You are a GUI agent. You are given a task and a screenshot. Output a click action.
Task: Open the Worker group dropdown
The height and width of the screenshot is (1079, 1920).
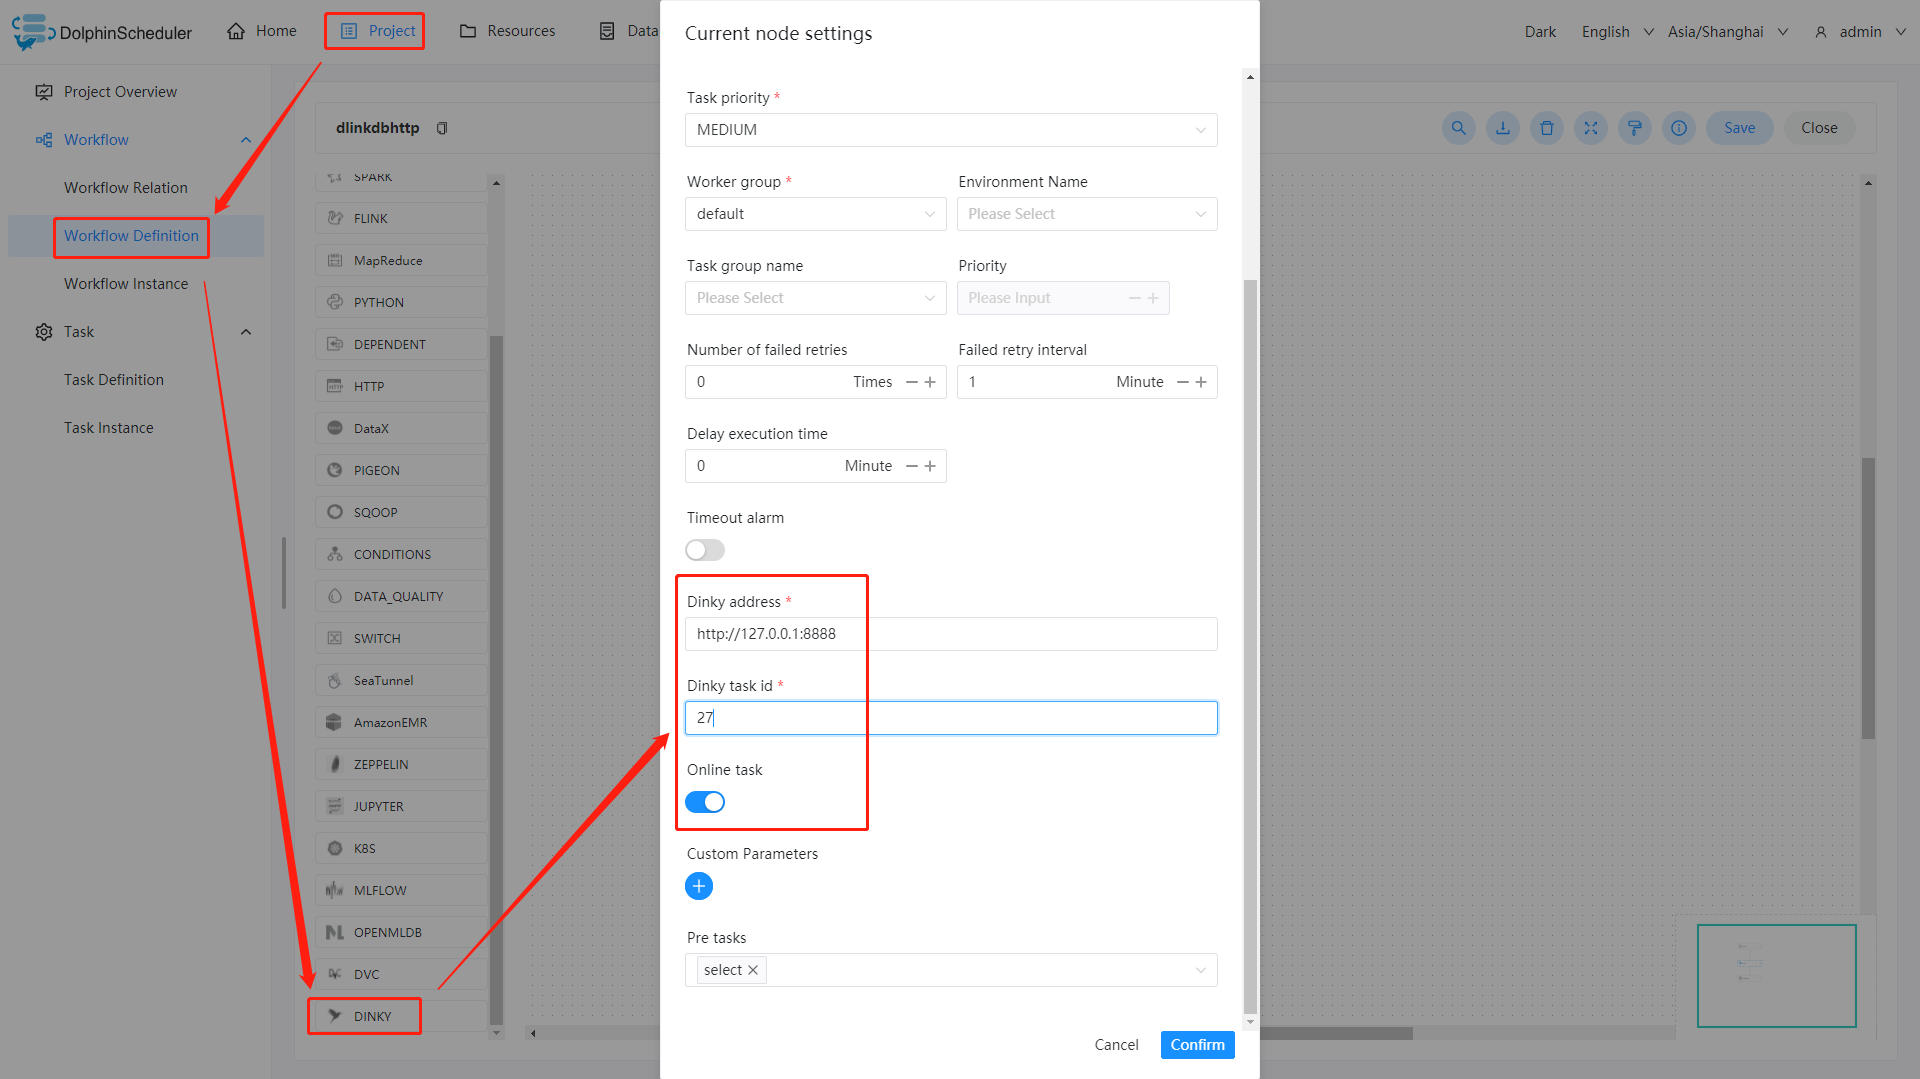coord(815,214)
